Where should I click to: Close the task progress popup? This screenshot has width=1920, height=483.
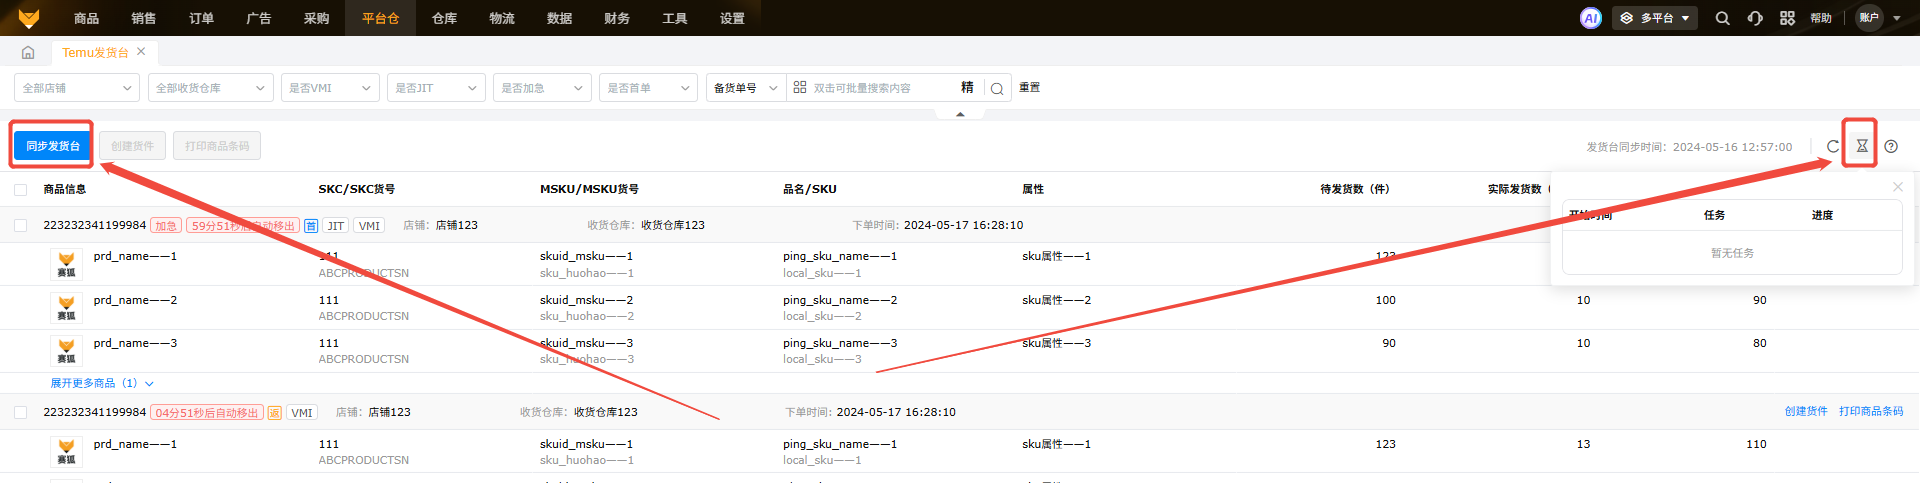point(1898,187)
